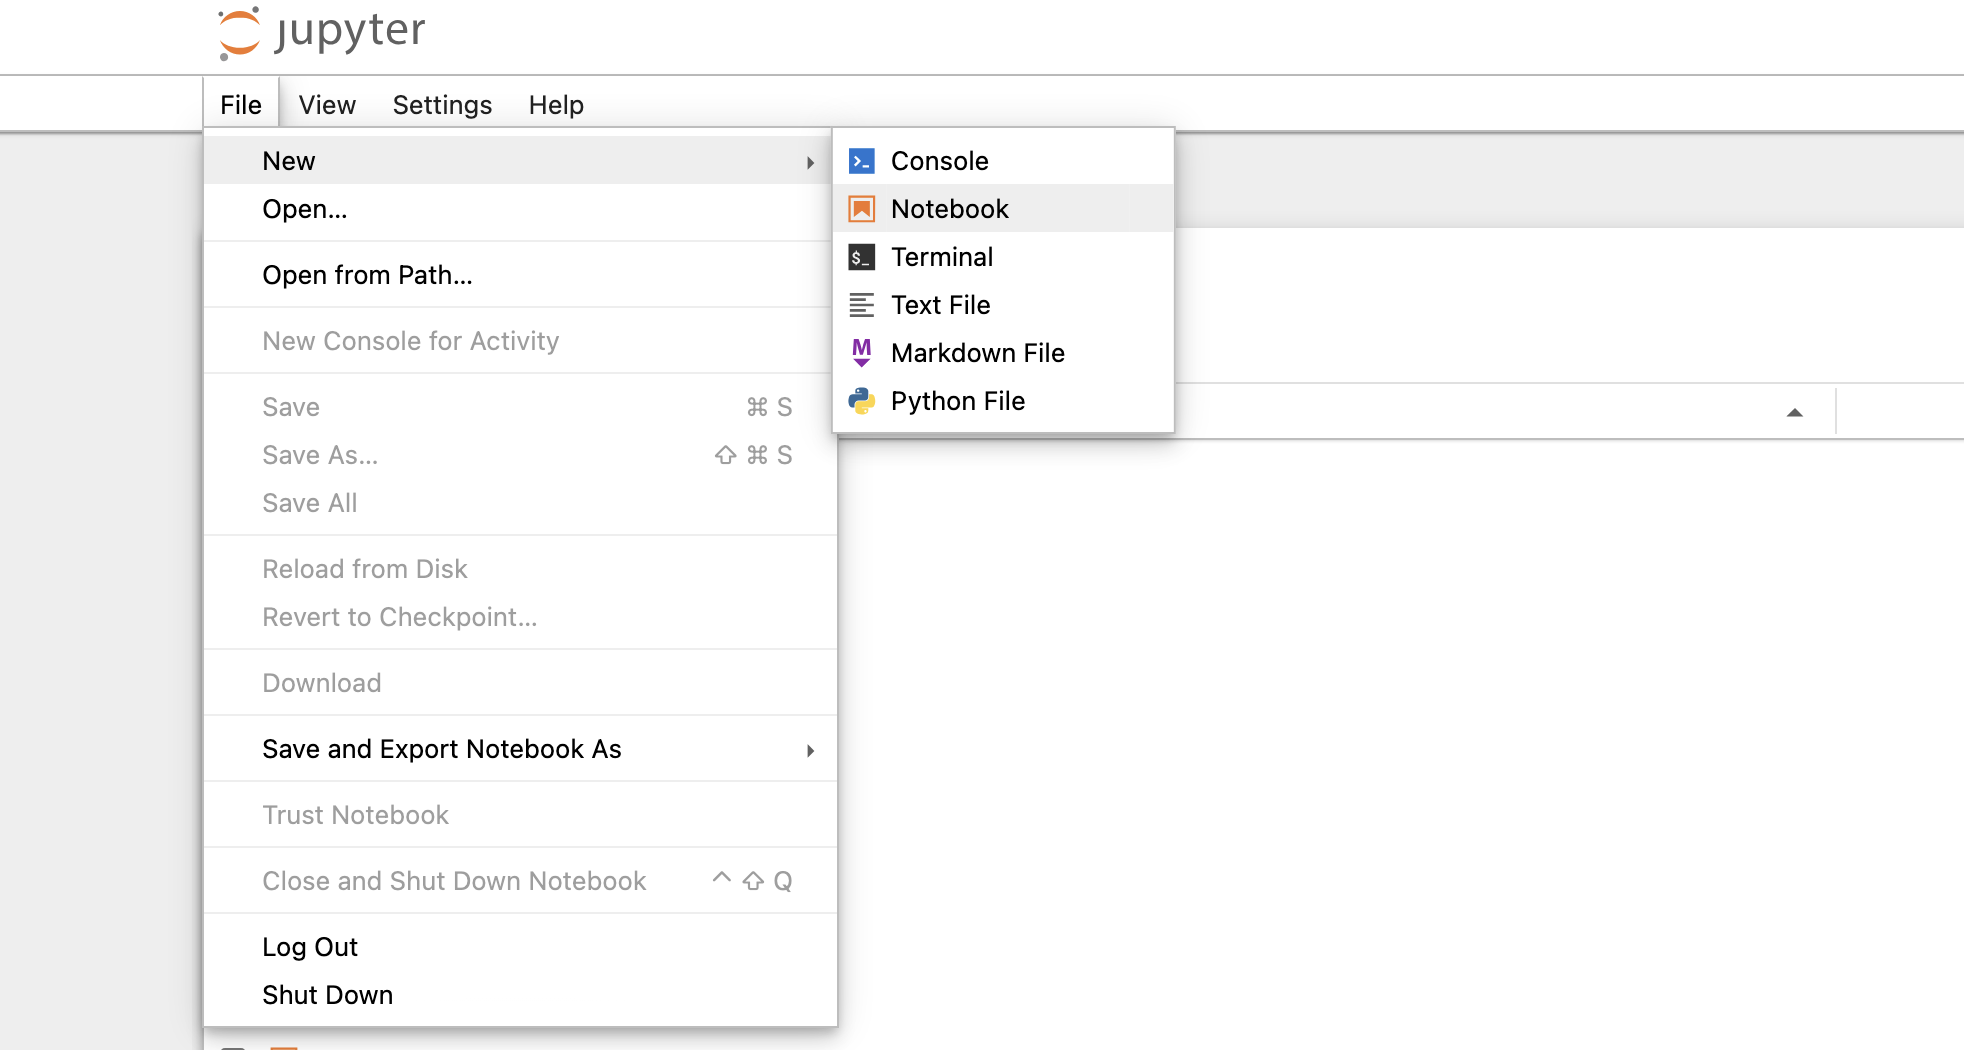This screenshot has height=1050, width=1964.
Task: Select Open from Path...
Action: [520, 275]
